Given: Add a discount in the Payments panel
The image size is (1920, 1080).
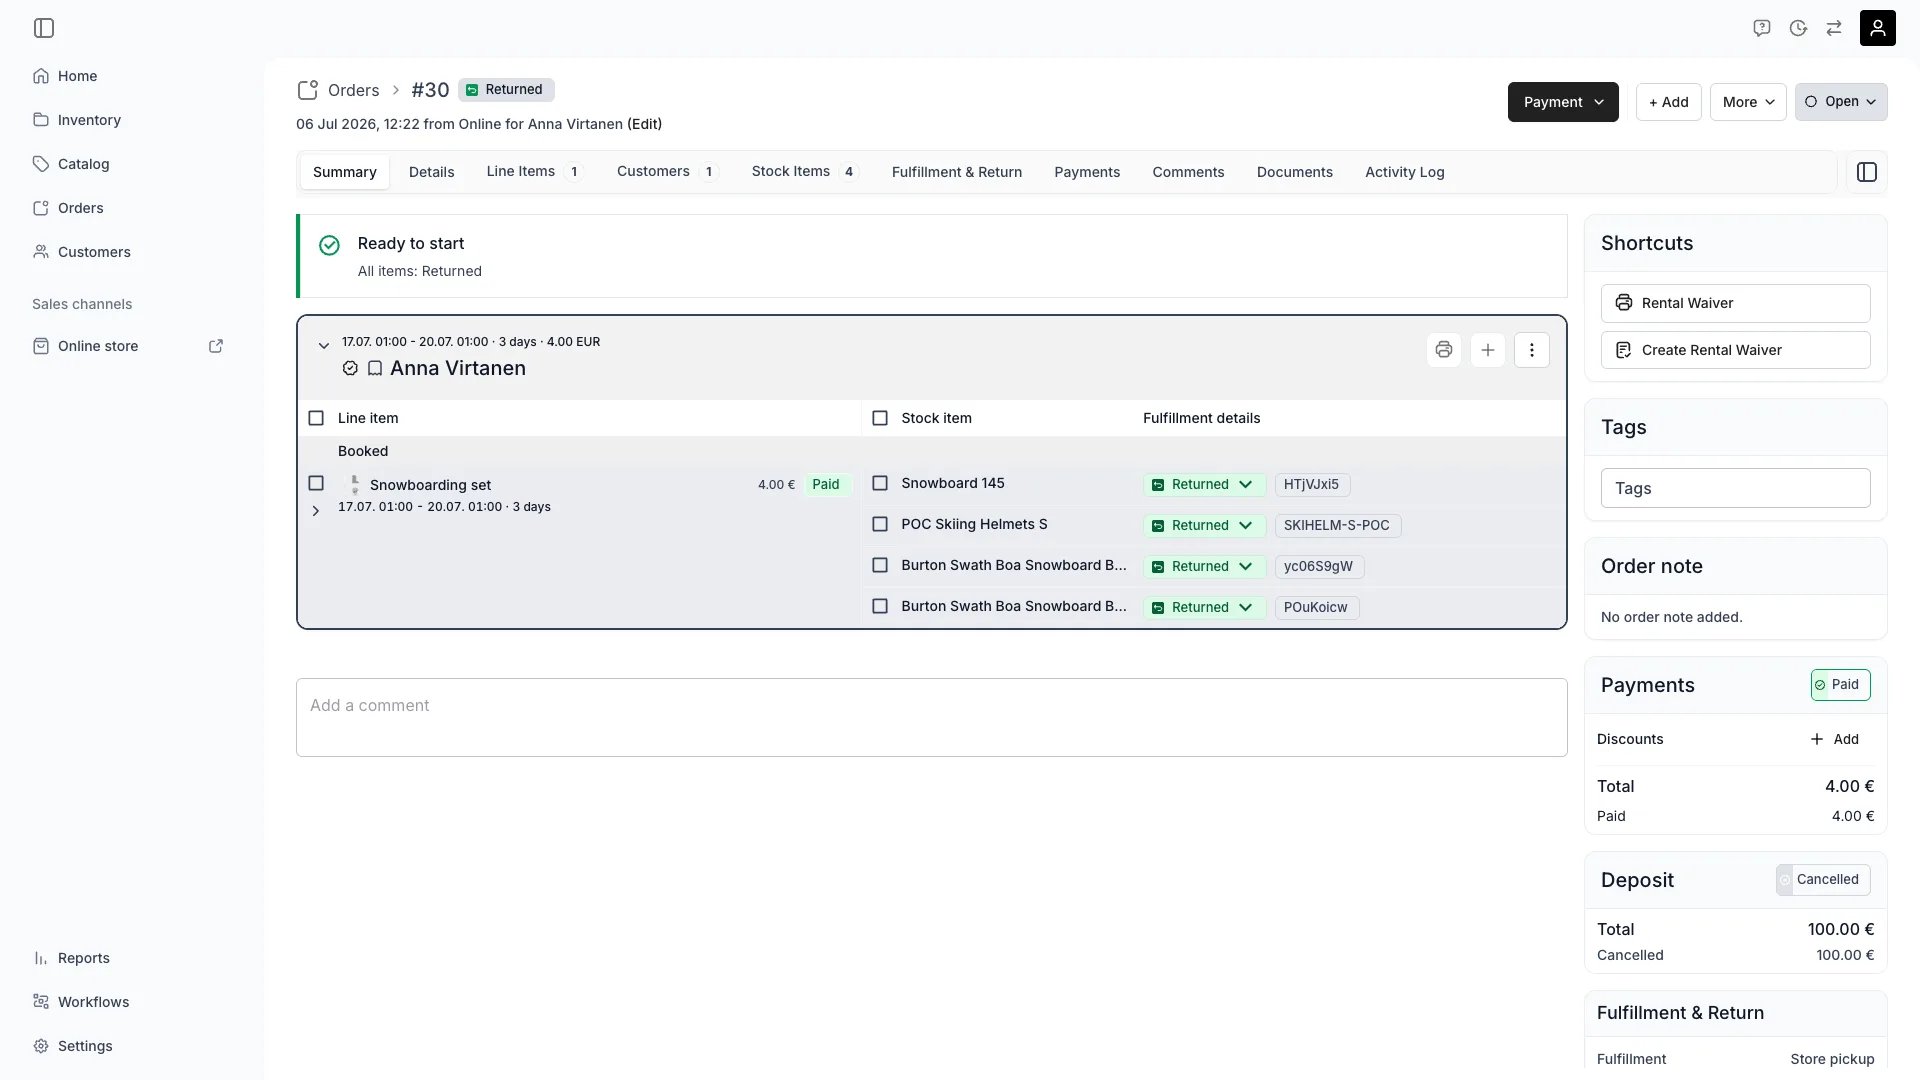Looking at the screenshot, I should click(x=1834, y=739).
